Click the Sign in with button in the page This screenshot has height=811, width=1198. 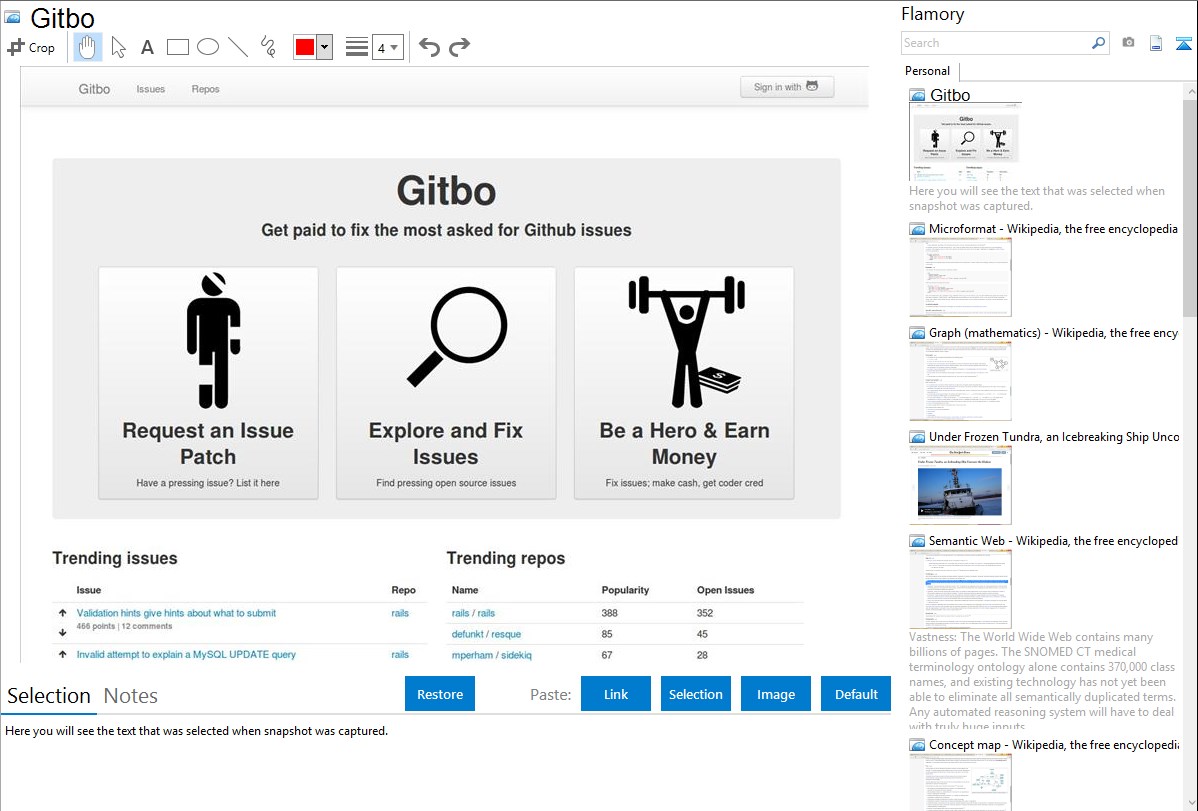tap(787, 87)
